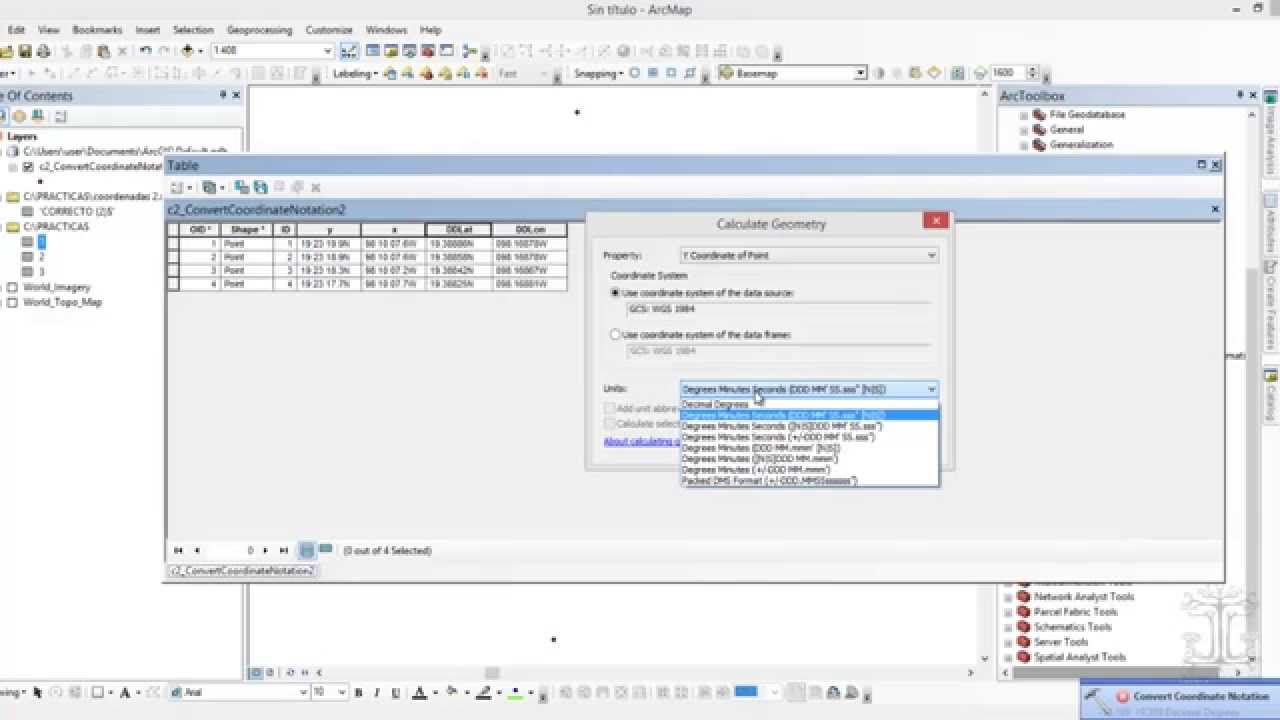This screenshot has height=720, width=1280.
Task: Select 'Use coordinate system of the data frame'
Action: pyautogui.click(x=615, y=335)
